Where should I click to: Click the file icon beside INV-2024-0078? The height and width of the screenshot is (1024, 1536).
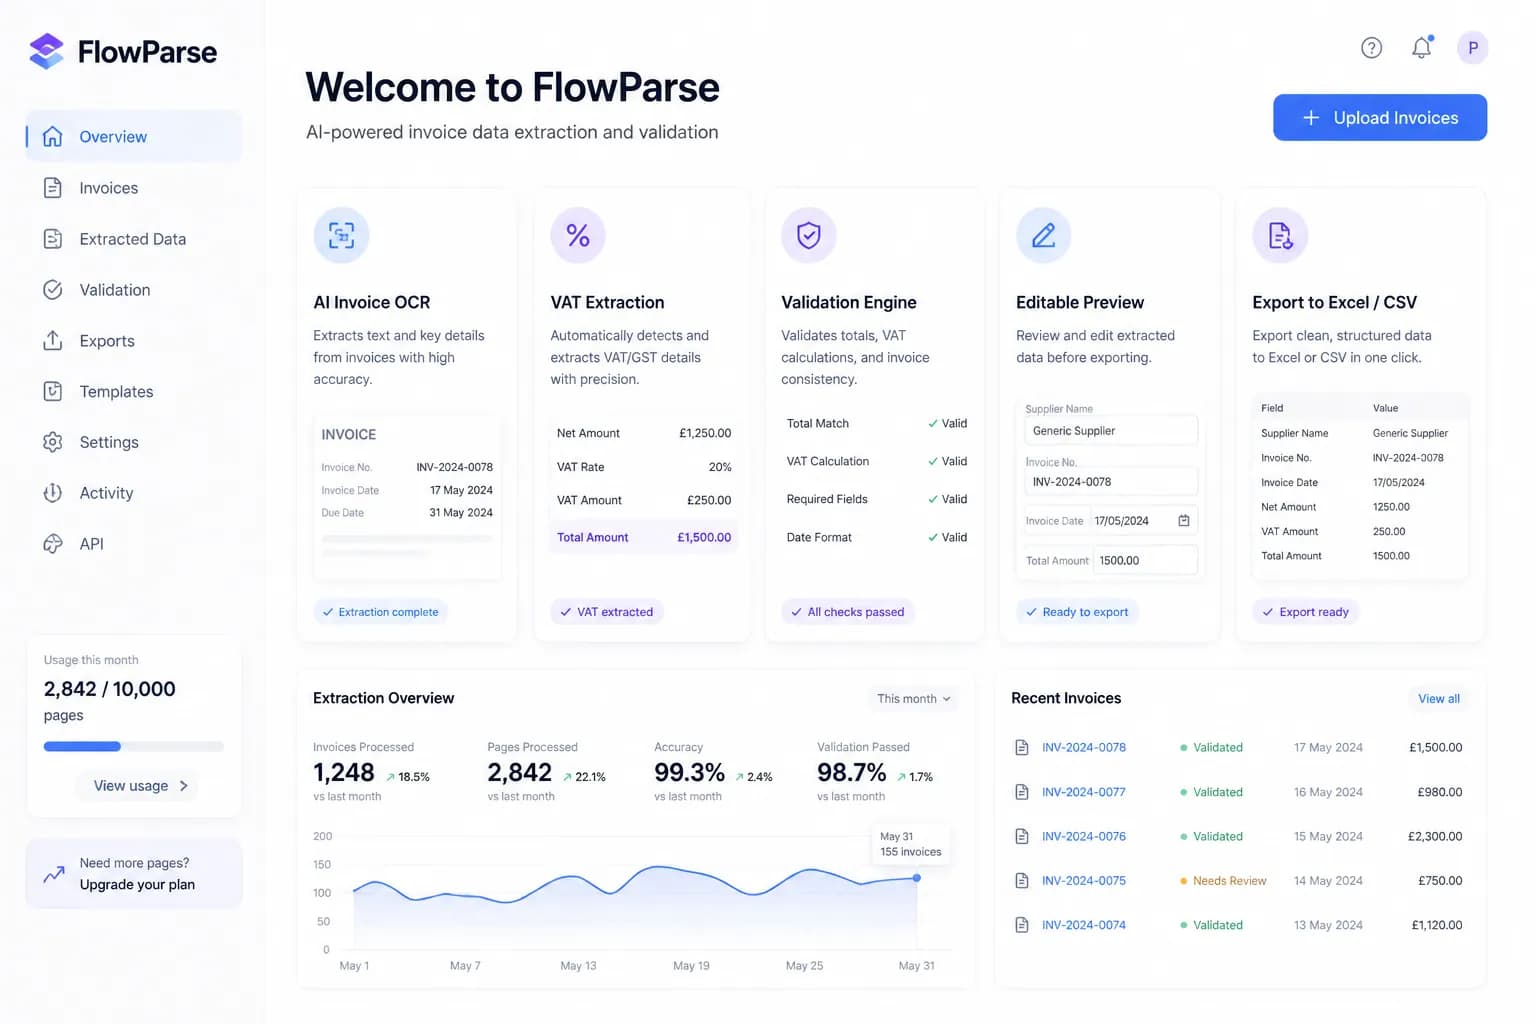point(1022,748)
